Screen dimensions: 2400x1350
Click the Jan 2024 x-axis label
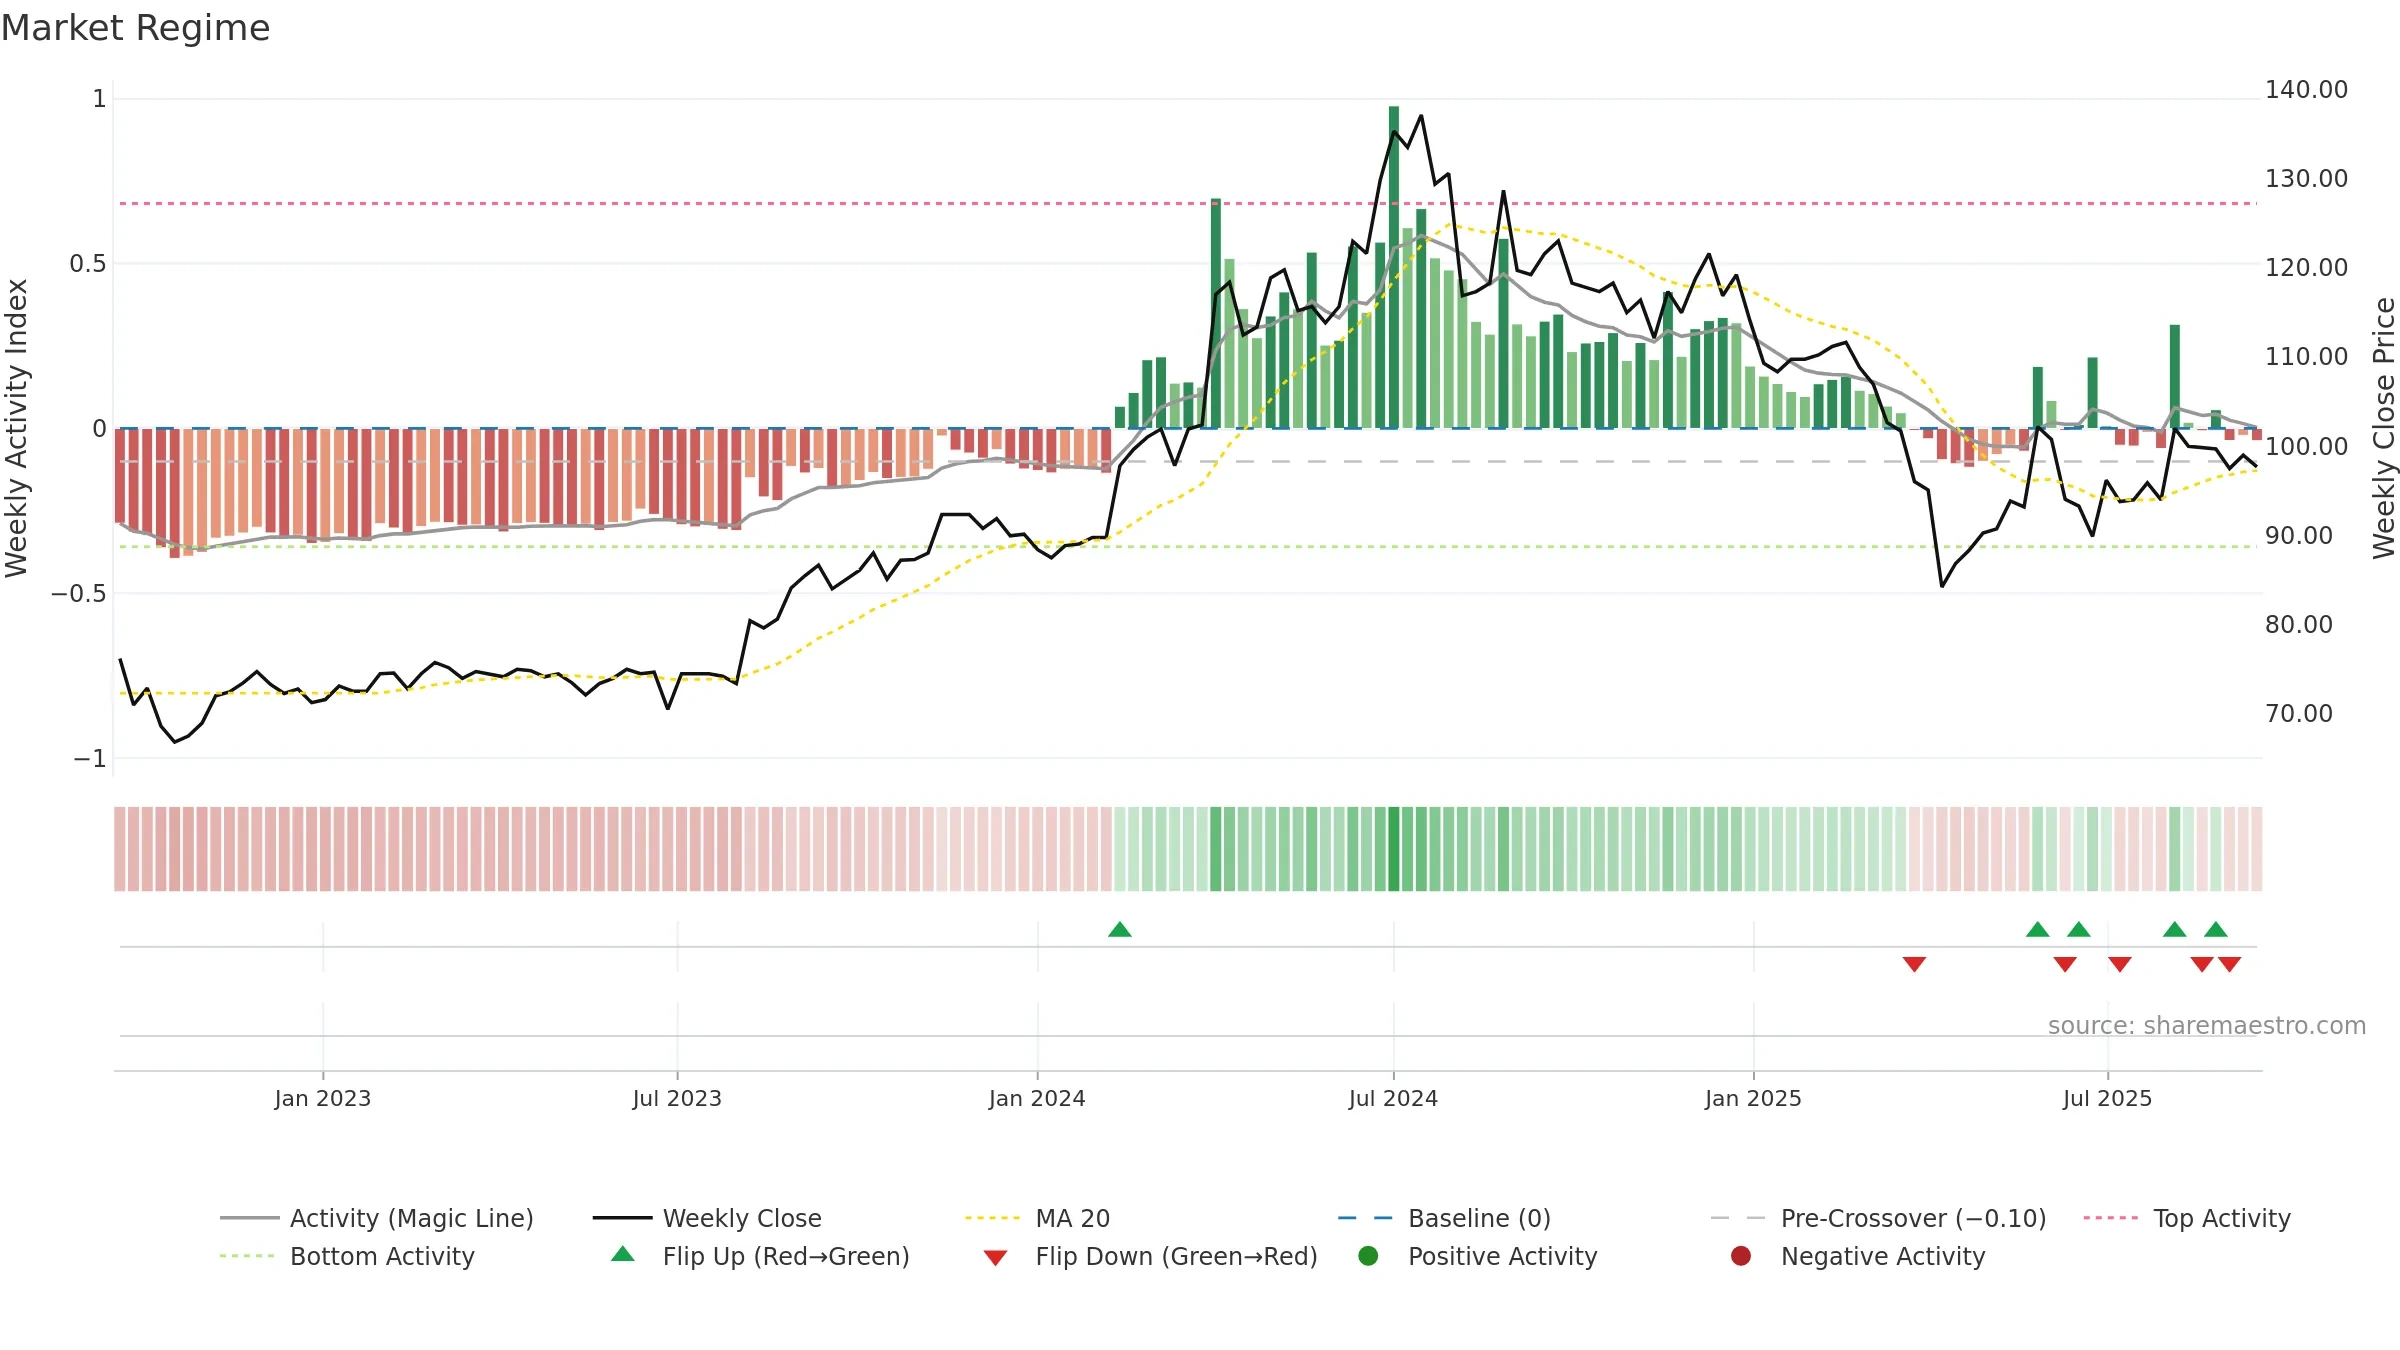coord(1037,1098)
